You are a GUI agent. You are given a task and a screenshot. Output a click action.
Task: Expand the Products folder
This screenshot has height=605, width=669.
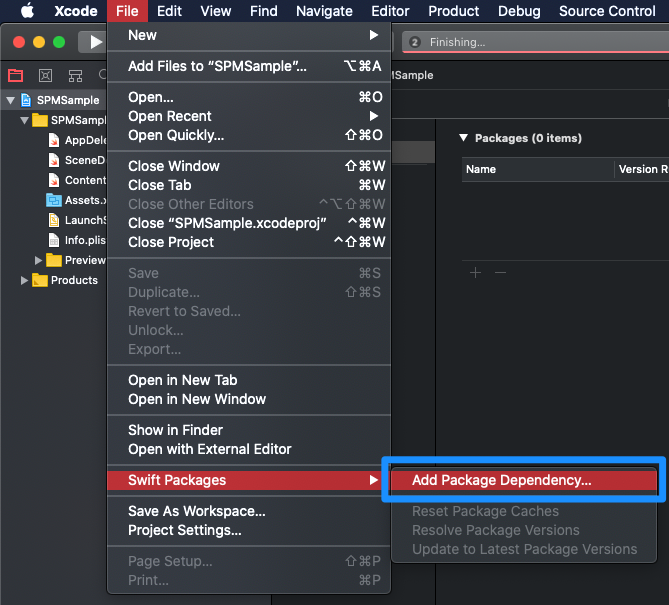pyautogui.click(x=24, y=280)
